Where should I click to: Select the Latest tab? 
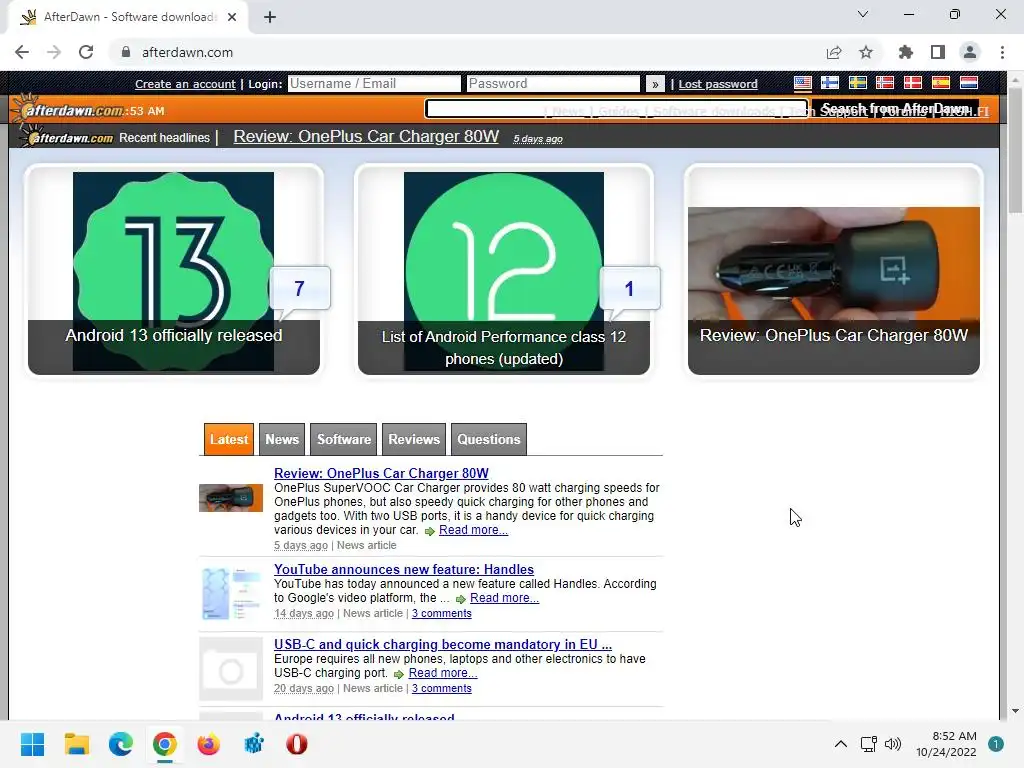tap(229, 440)
